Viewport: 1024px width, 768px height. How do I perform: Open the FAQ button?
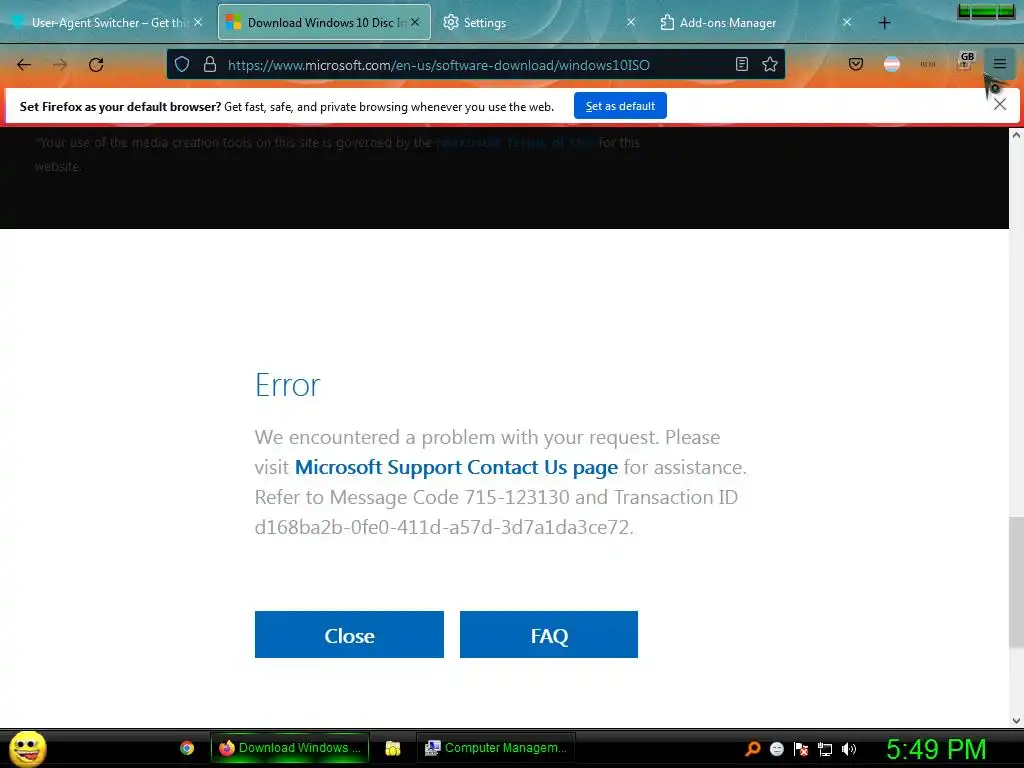549,635
